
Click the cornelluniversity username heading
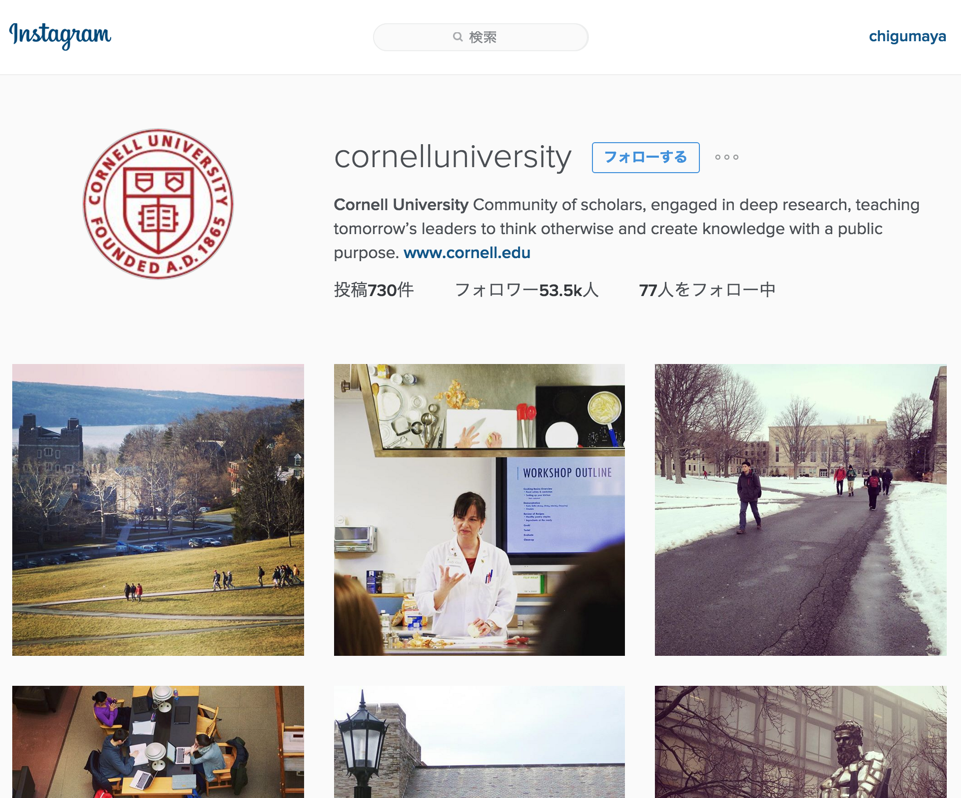[x=452, y=158]
